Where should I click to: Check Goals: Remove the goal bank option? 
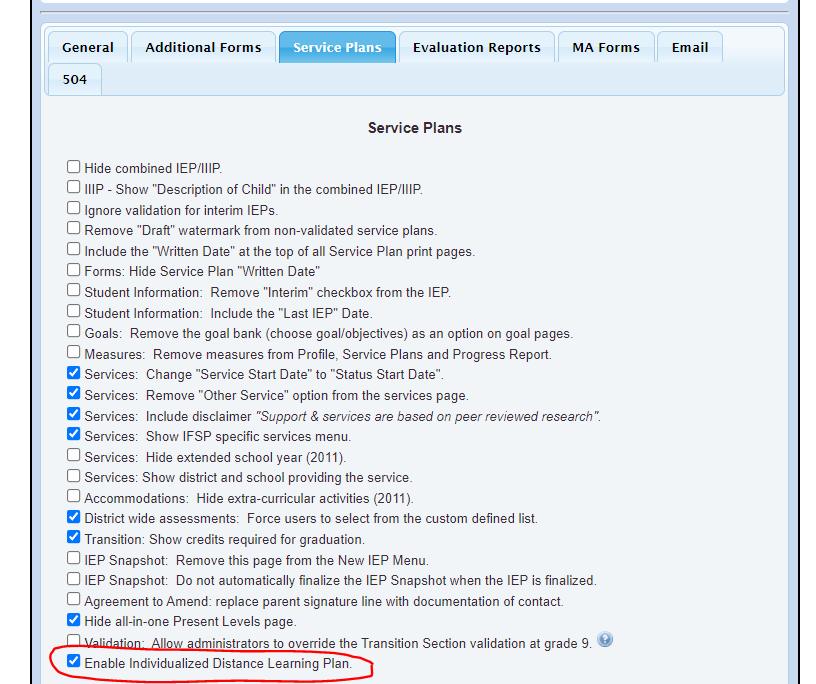coord(73,331)
